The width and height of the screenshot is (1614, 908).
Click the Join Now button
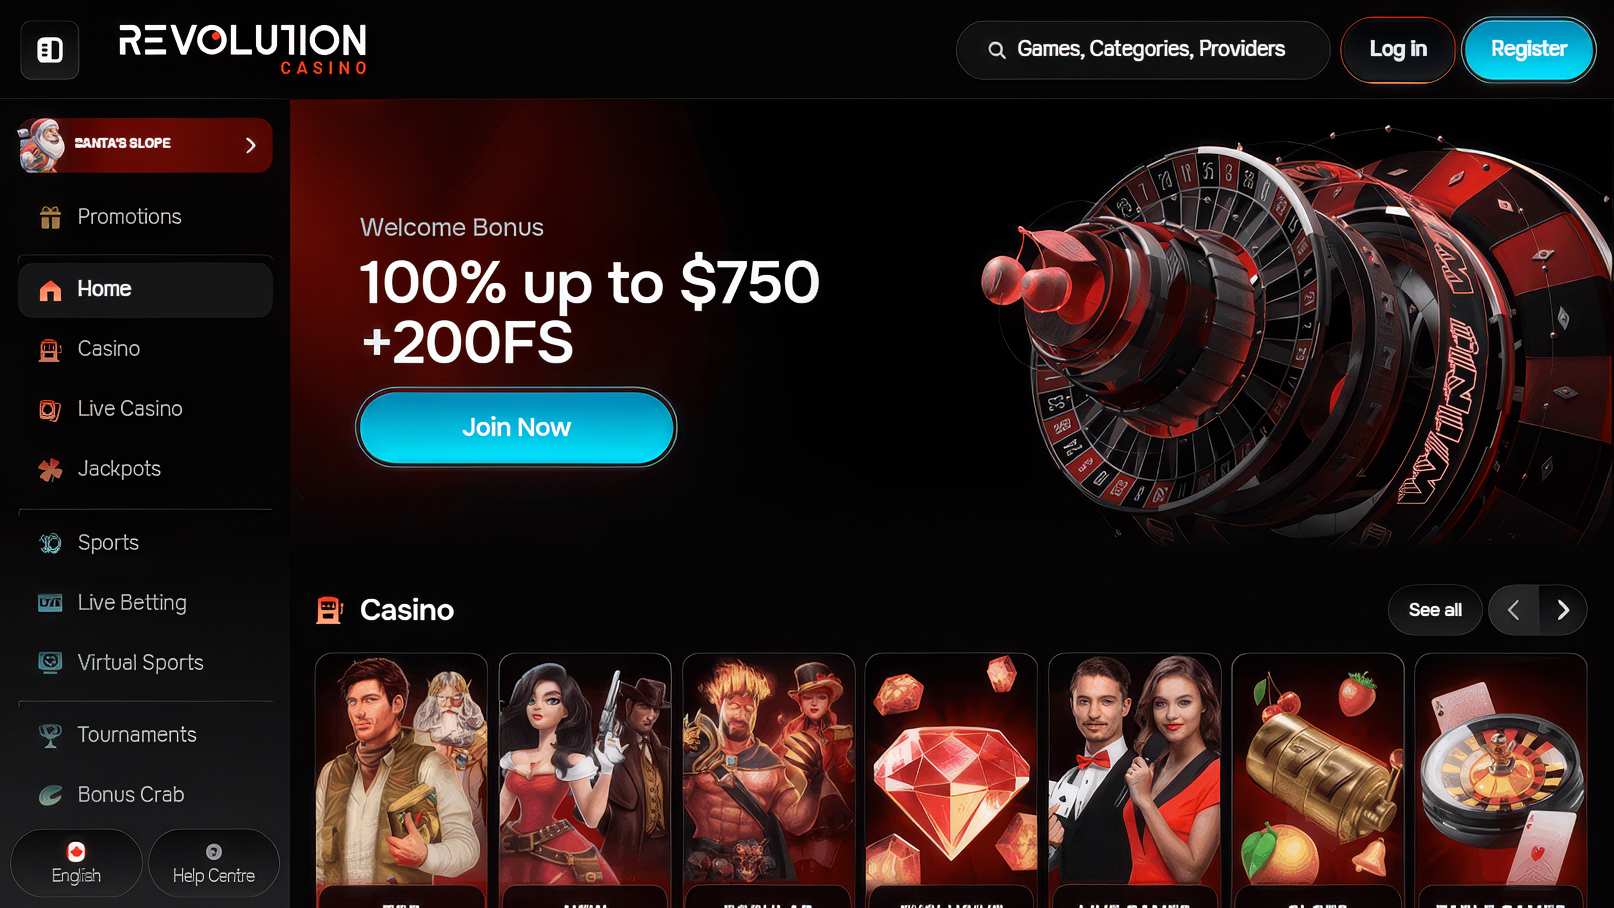pyautogui.click(x=516, y=427)
